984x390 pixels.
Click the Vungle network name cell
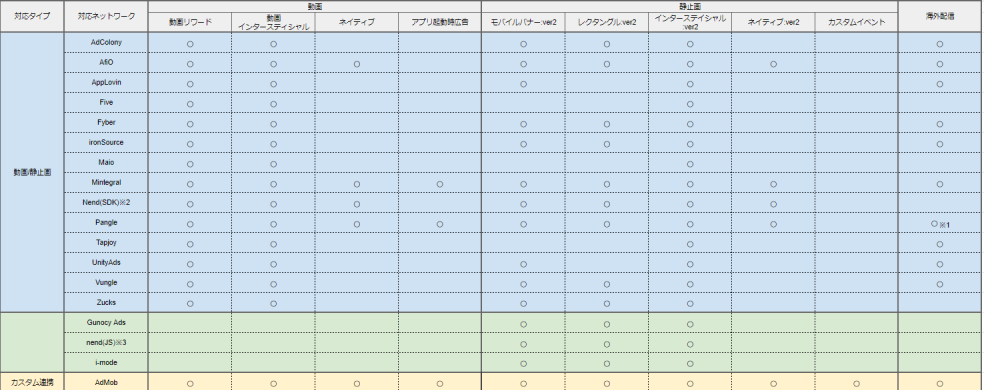pyautogui.click(x=106, y=283)
